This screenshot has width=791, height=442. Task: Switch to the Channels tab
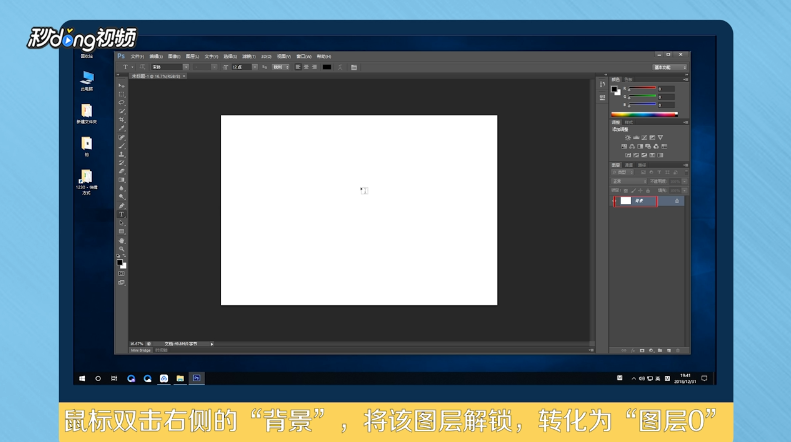(629, 165)
